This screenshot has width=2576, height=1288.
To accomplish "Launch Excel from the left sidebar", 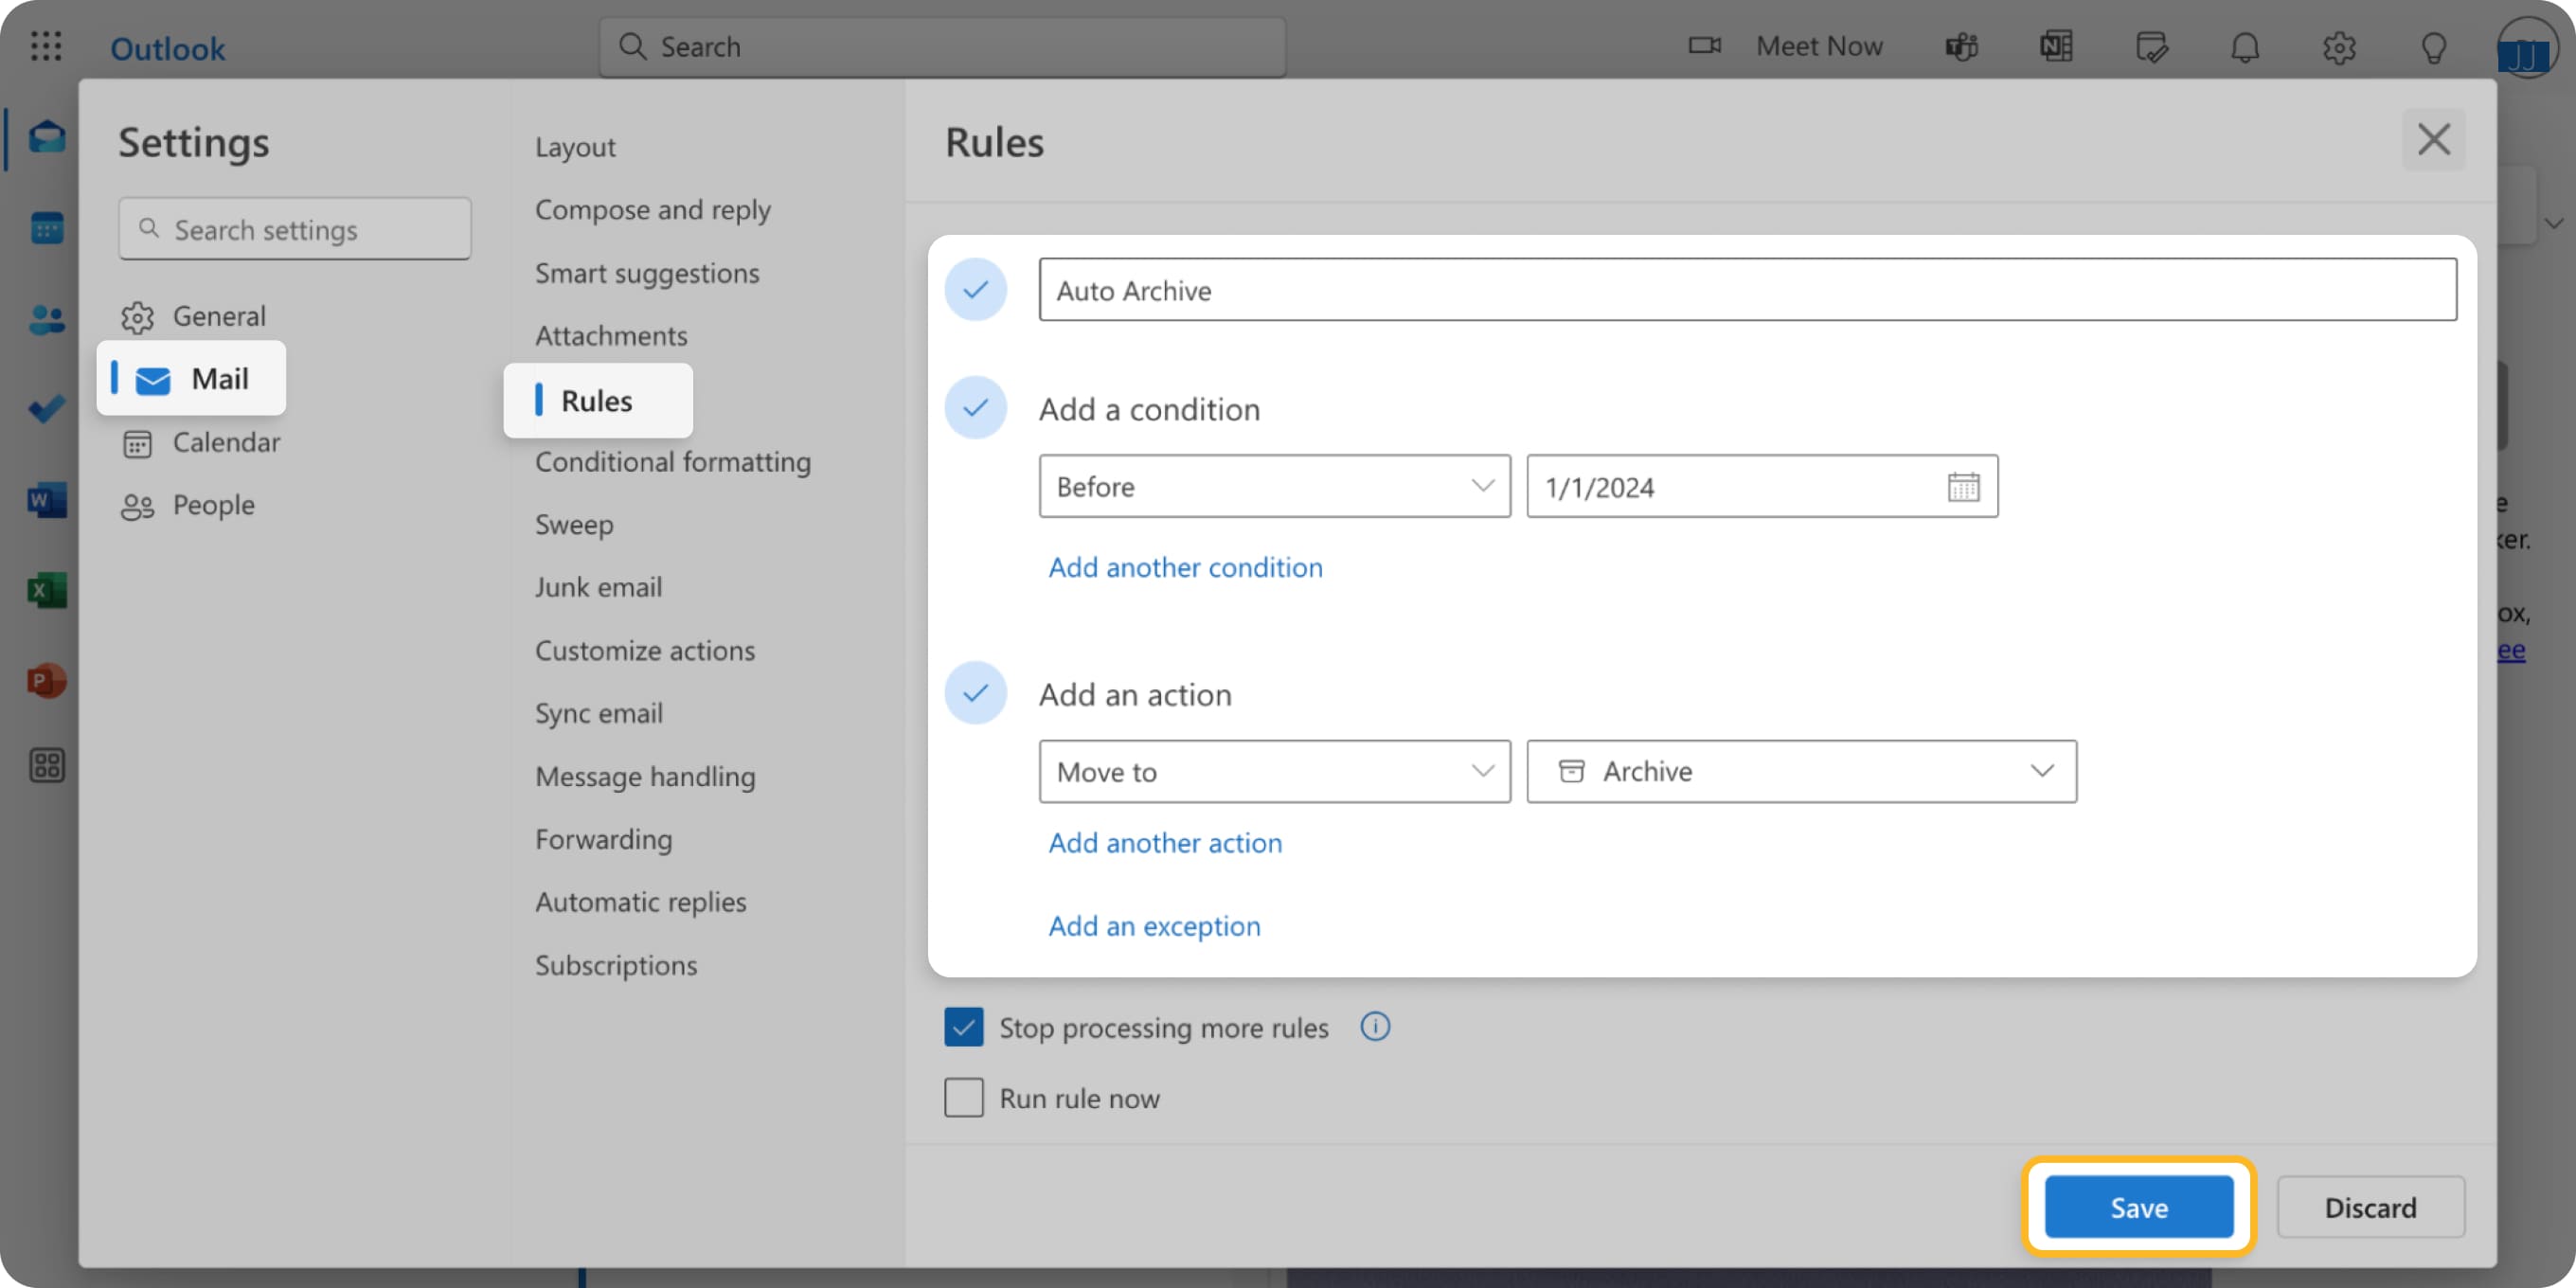I will click(46, 590).
